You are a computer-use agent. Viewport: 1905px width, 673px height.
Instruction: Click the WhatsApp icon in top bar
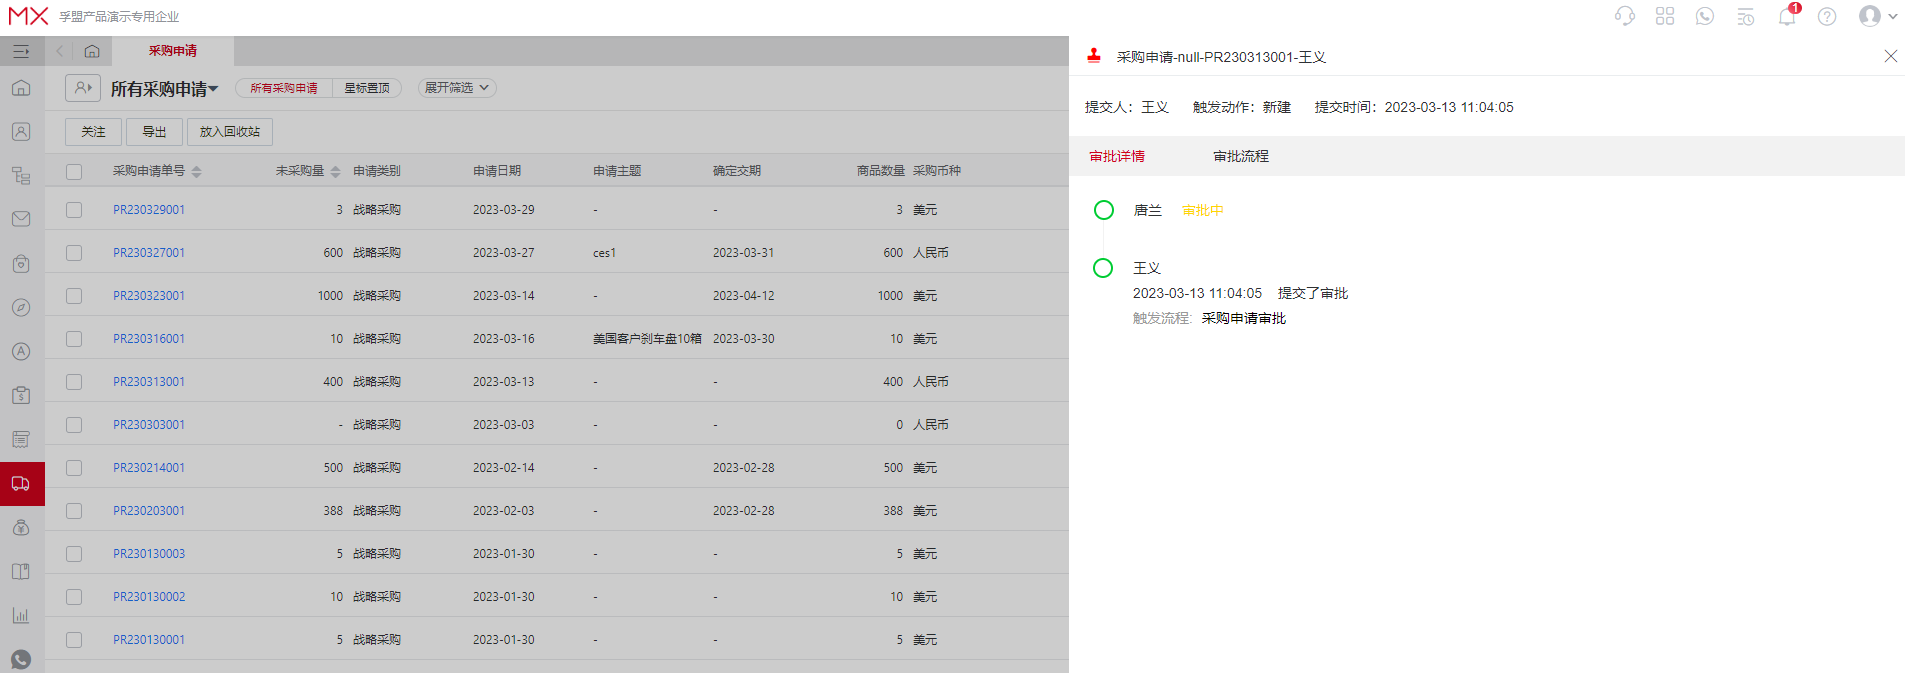[1705, 17]
